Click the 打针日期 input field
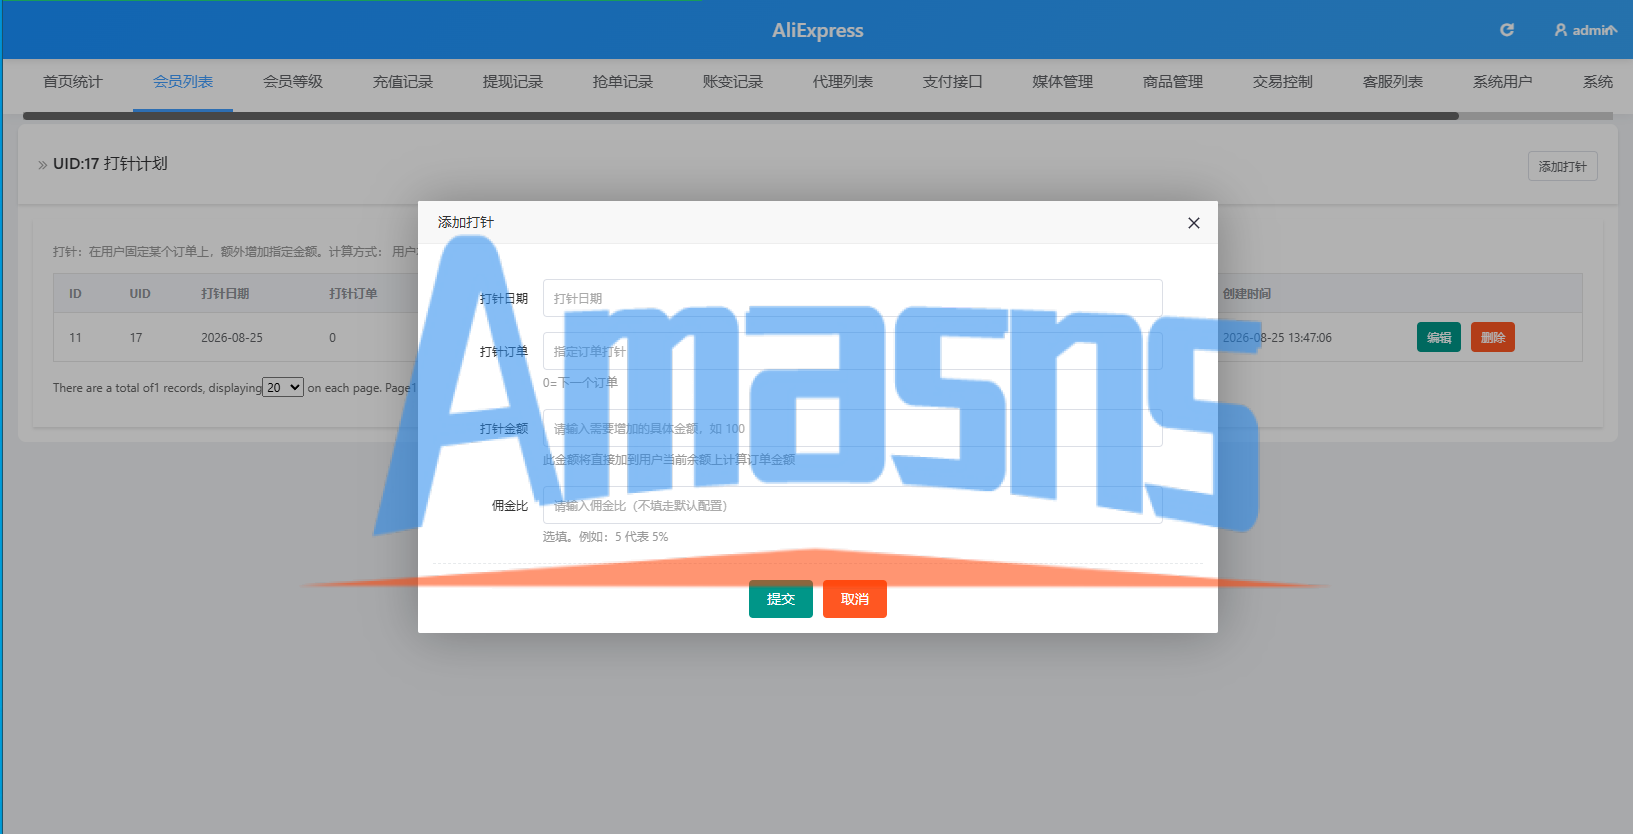Screen dimensions: 1633x834 click(852, 298)
